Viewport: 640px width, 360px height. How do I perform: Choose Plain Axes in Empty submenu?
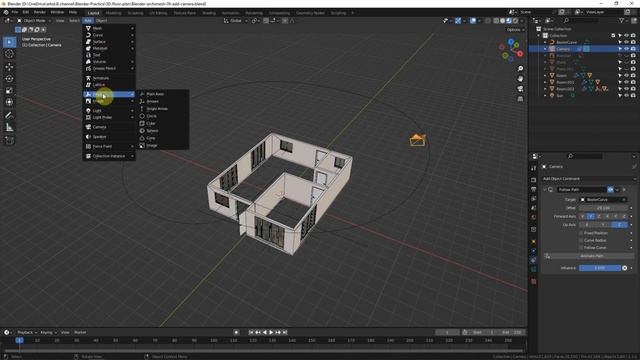point(162,94)
